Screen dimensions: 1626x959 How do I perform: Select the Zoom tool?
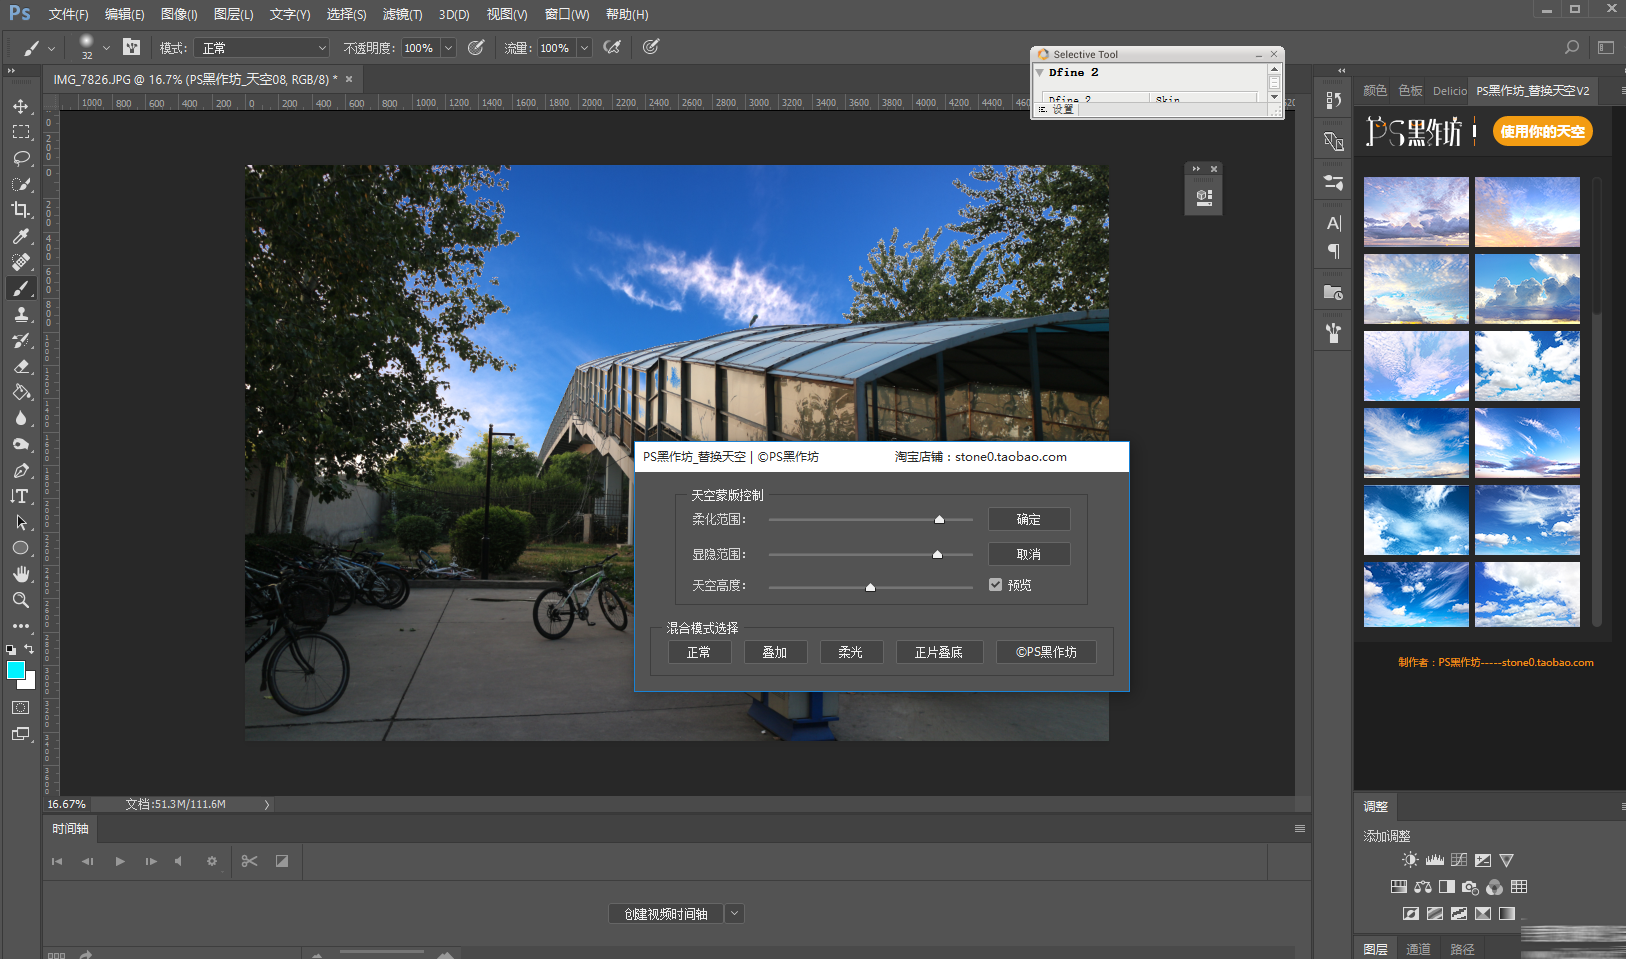[x=20, y=600]
